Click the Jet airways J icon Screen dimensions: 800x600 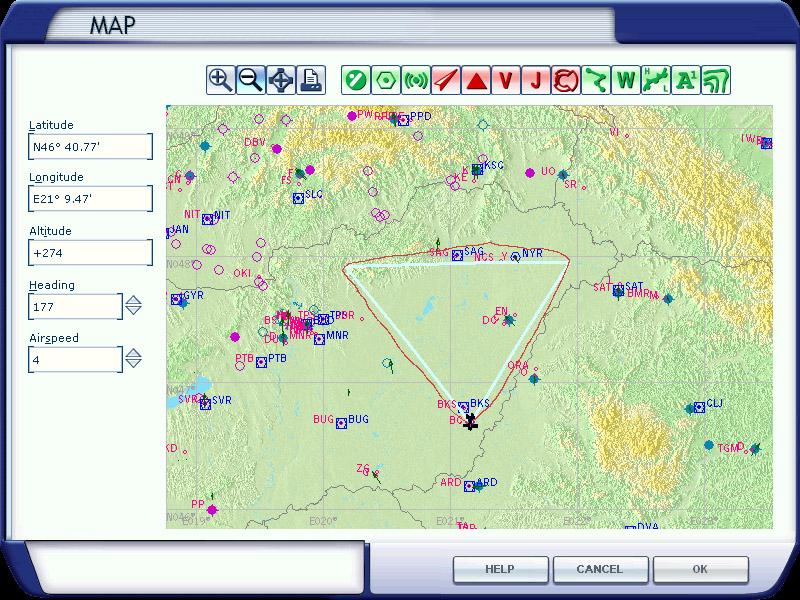pyautogui.click(x=536, y=80)
